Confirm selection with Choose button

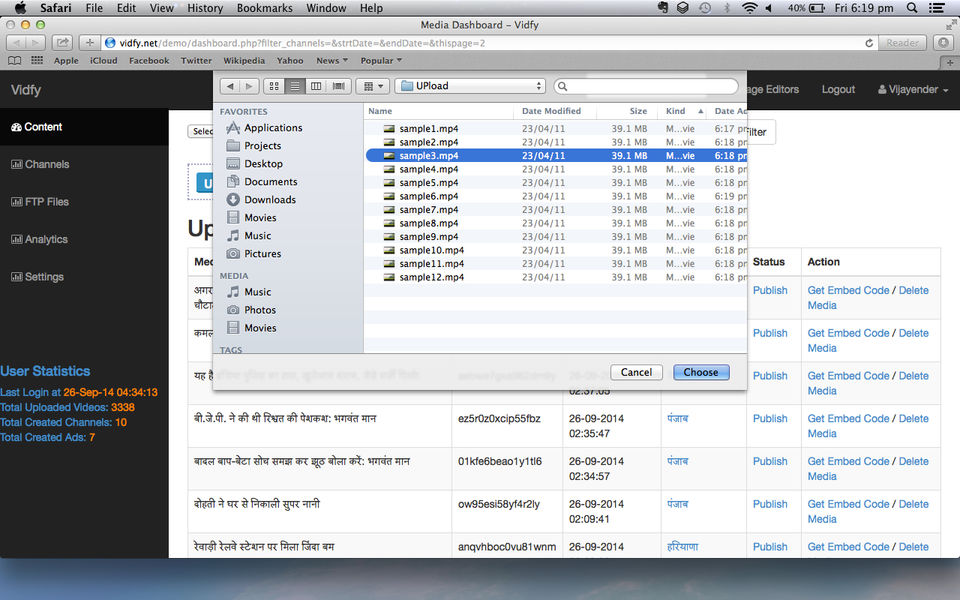[x=701, y=372]
